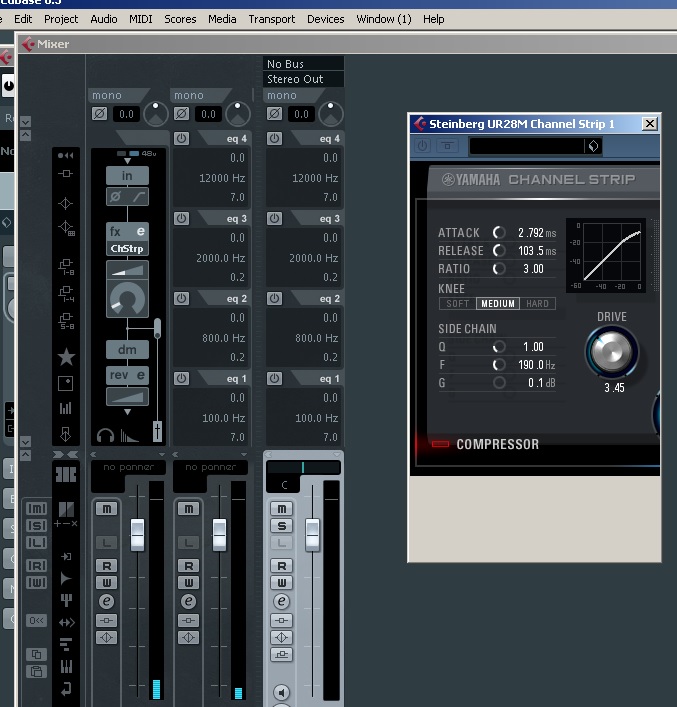Click the side chain G knob
The image size is (677, 707).
(x=499, y=382)
